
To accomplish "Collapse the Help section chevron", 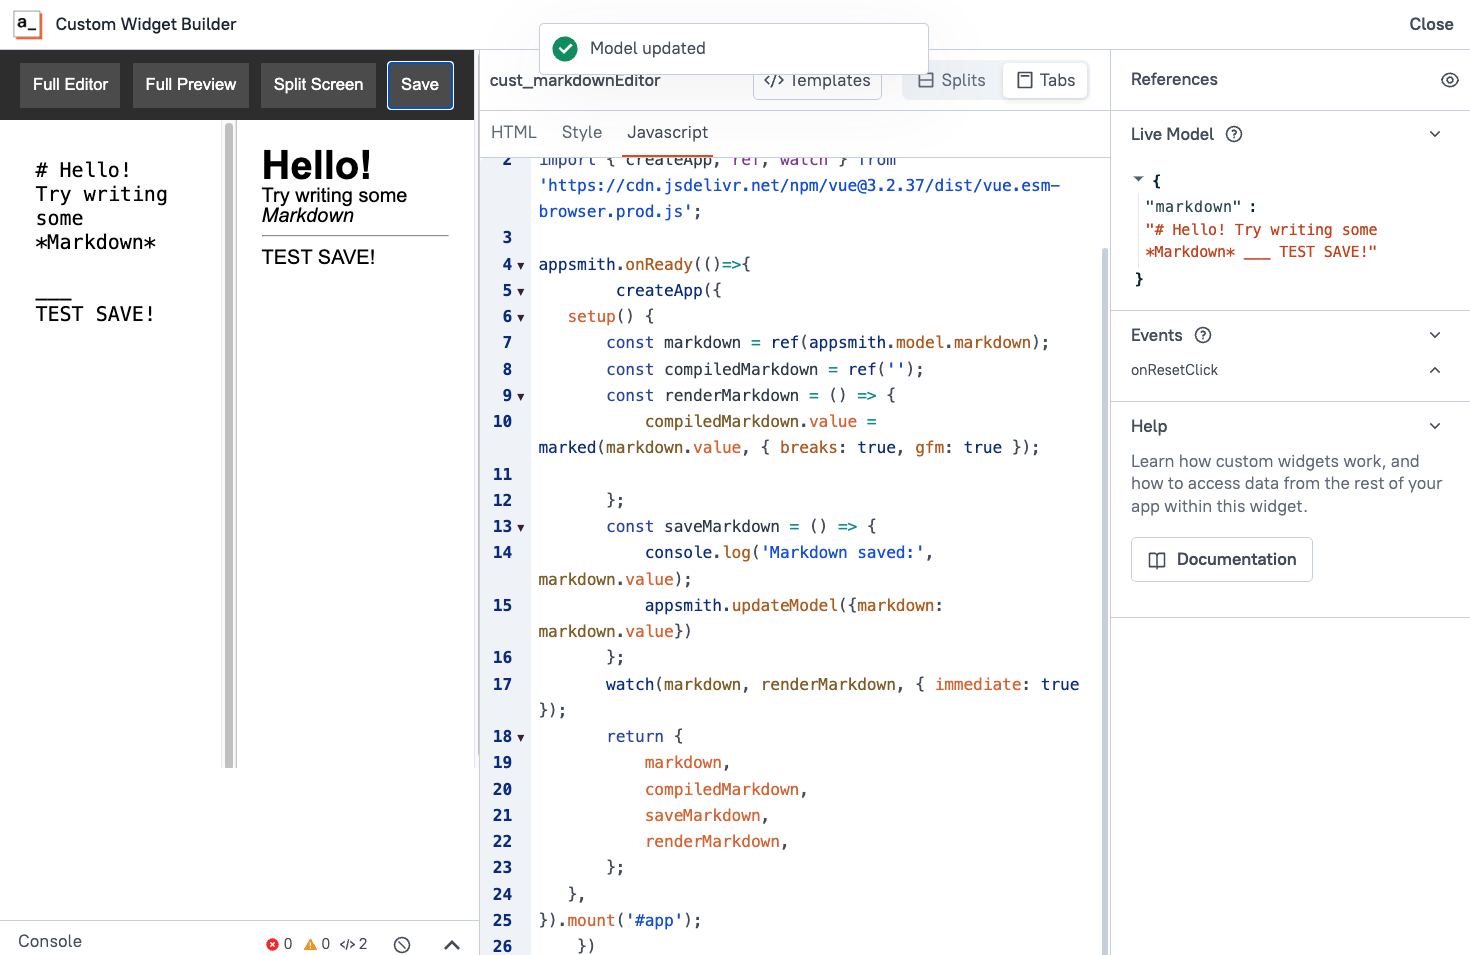I will point(1435,426).
